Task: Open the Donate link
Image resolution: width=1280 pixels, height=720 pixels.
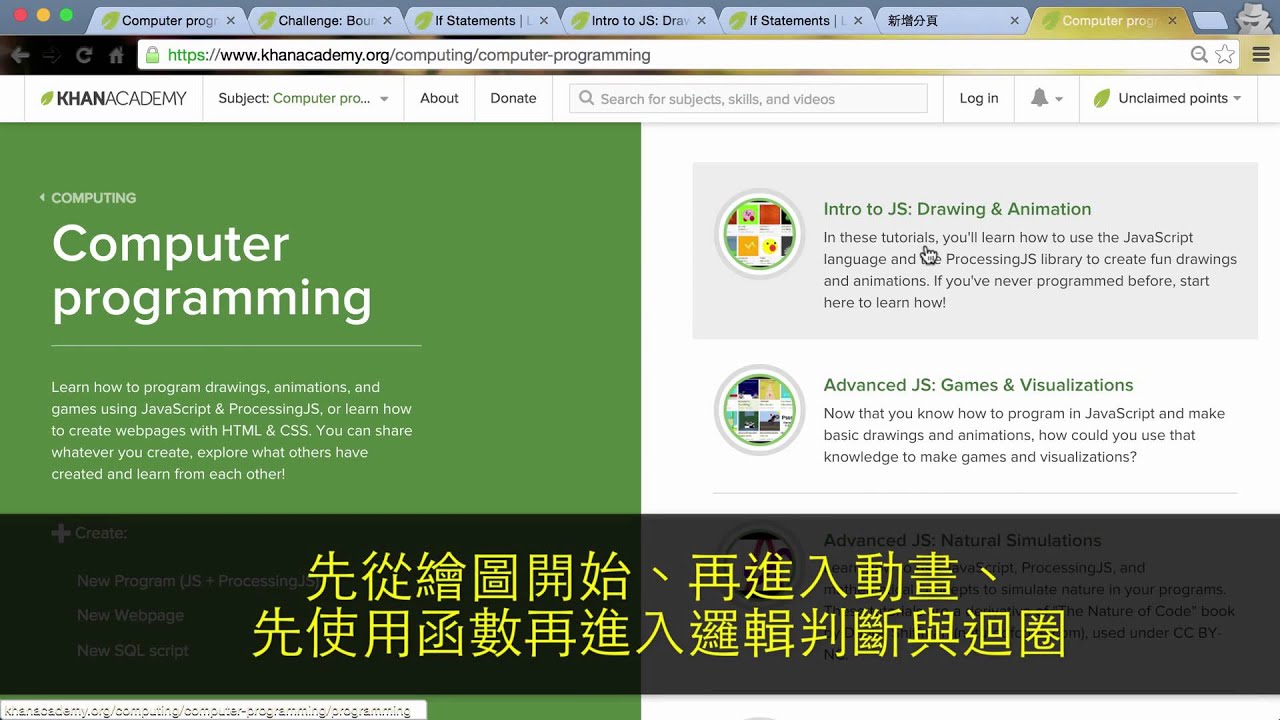Action: pyautogui.click(x=513, y=98)
